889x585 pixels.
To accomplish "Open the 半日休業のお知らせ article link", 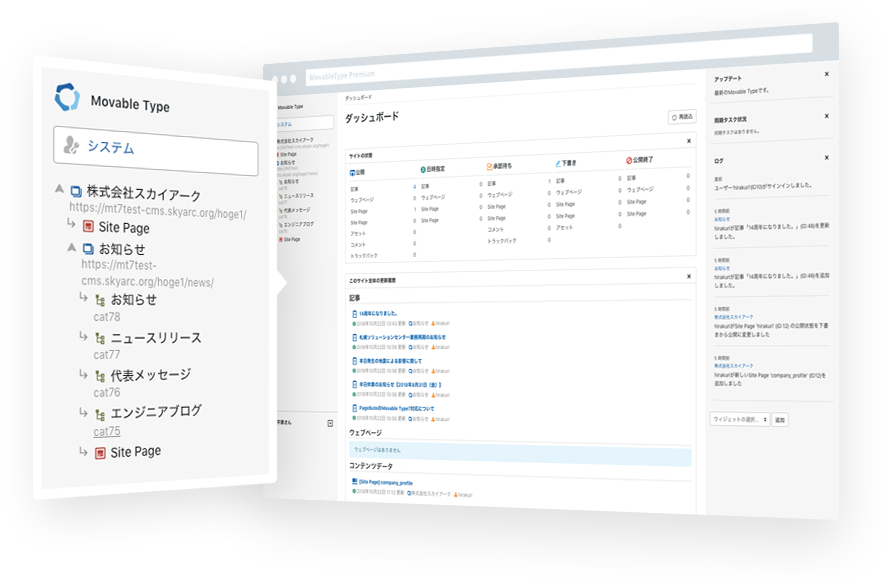I will 400,384.
